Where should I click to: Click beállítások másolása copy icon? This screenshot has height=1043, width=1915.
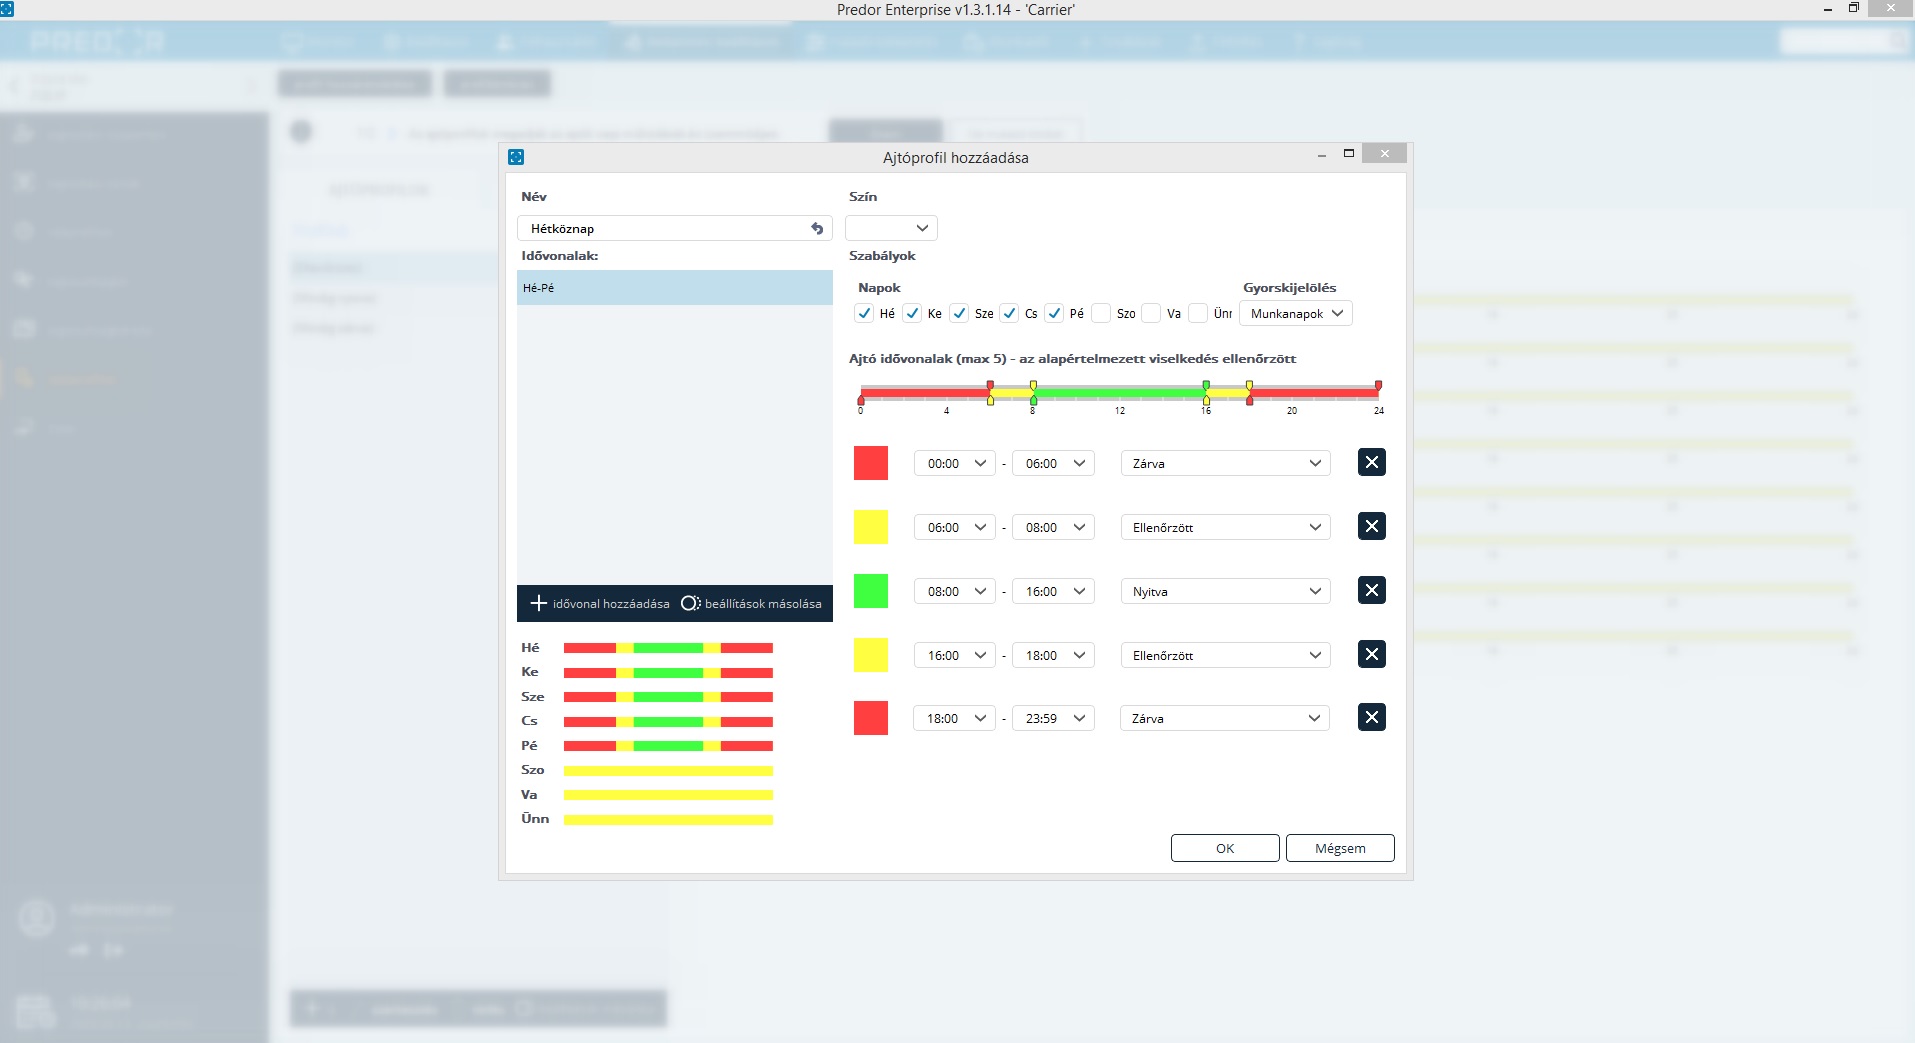coord(690,603)
